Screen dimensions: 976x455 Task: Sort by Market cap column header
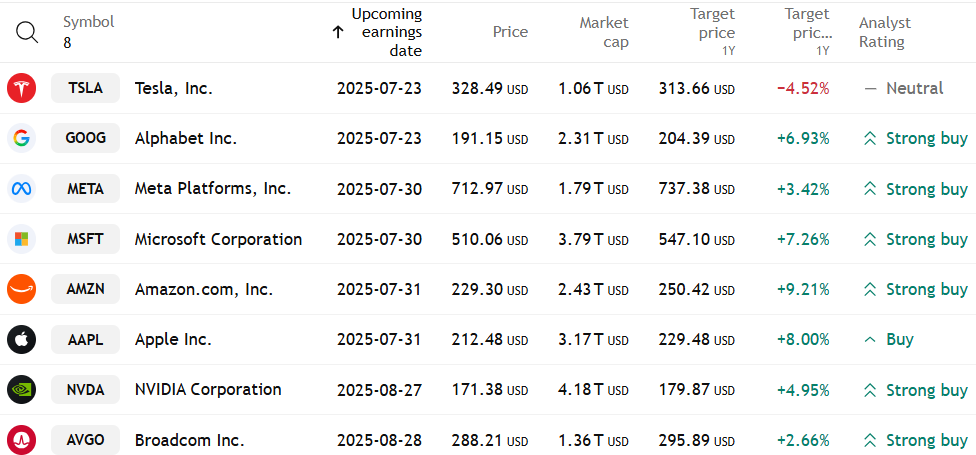click(604, 32)
